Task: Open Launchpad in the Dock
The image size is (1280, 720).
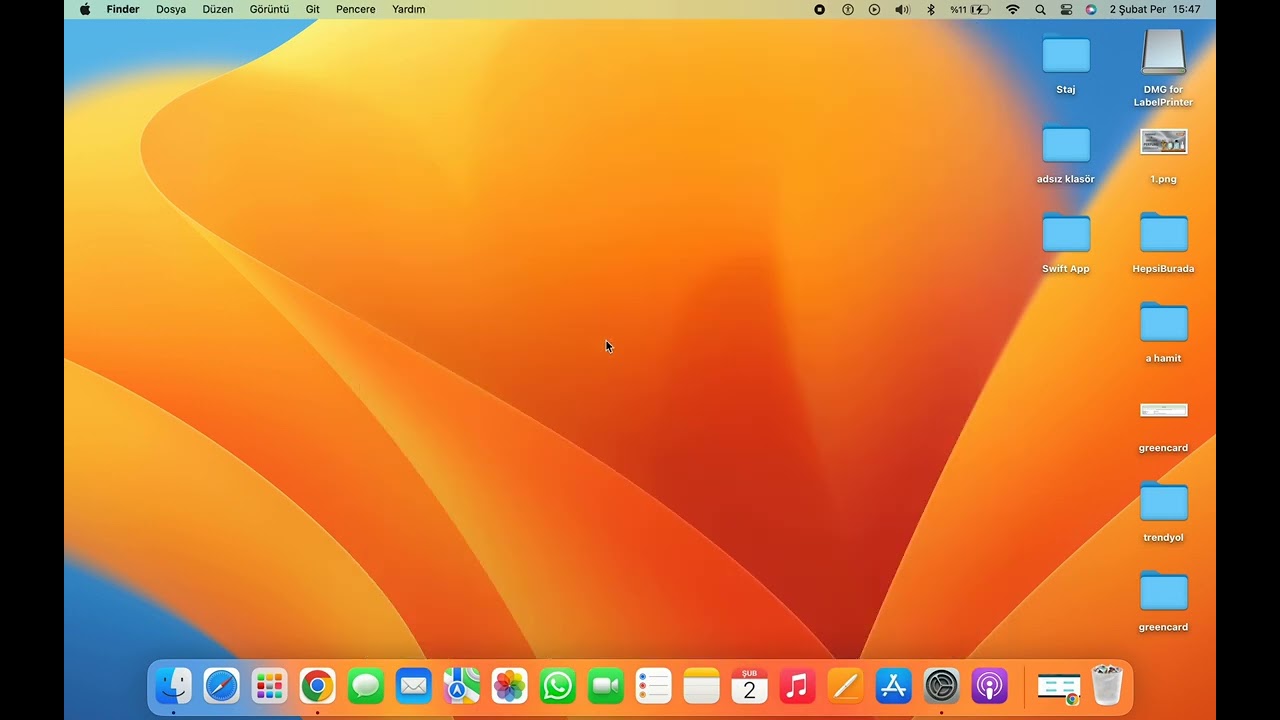Action: coord(269,686)
